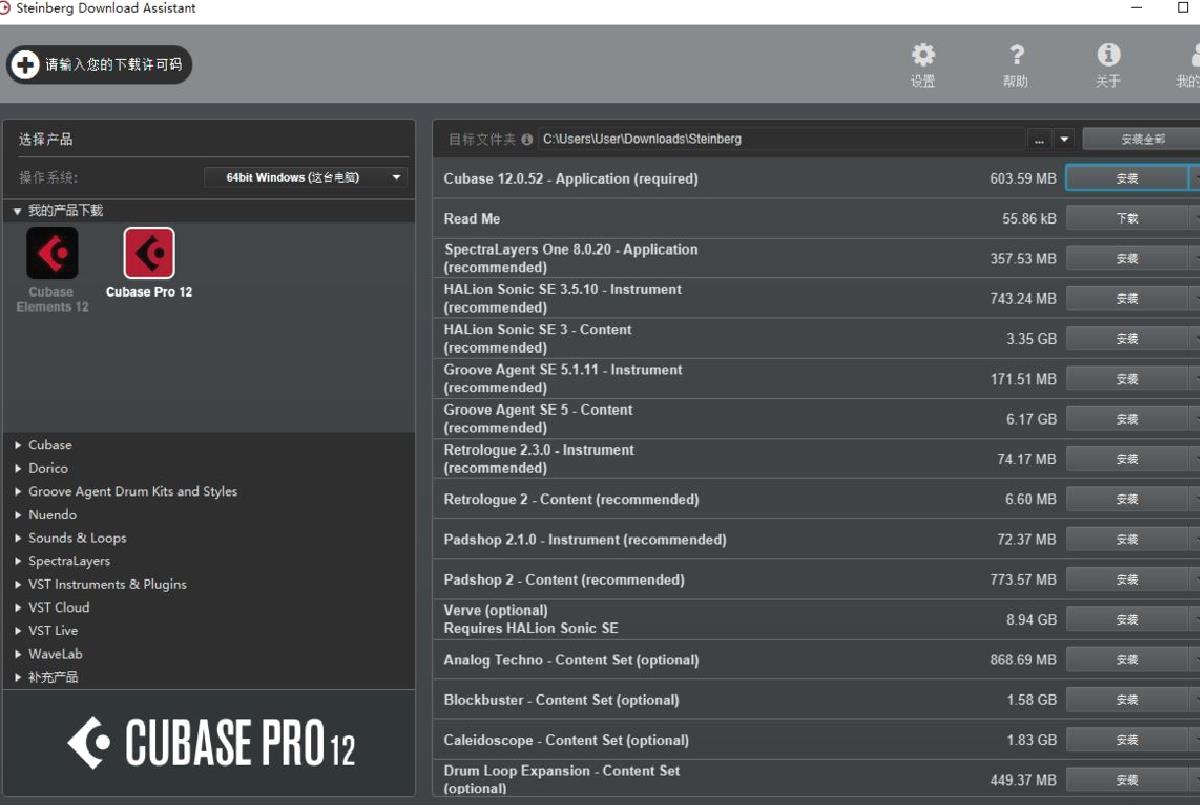Image resolution: width=1200 pixels, height=805 pixels.
Task: Install Retrologue 2 Content
Action: 1127,499
